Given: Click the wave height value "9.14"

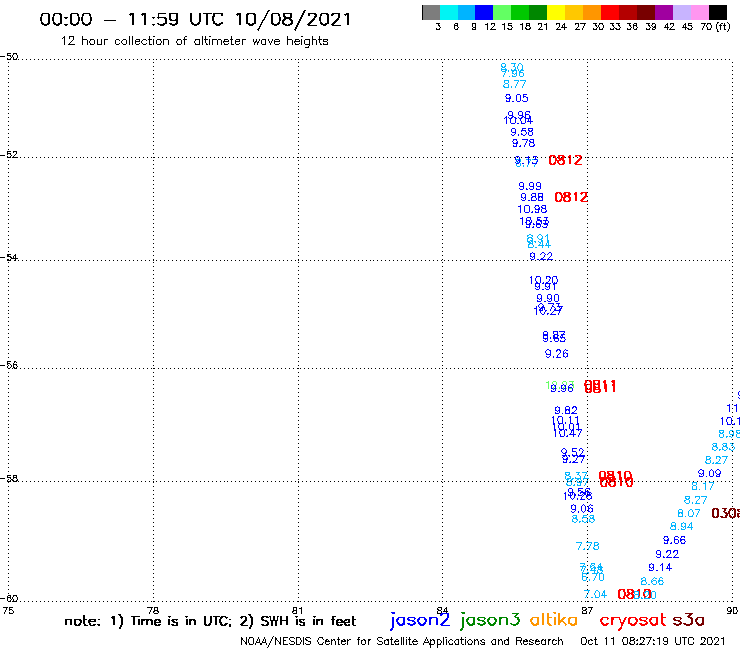Looking at the screenshot, I should pyautogui.click(x=660, y=567).
